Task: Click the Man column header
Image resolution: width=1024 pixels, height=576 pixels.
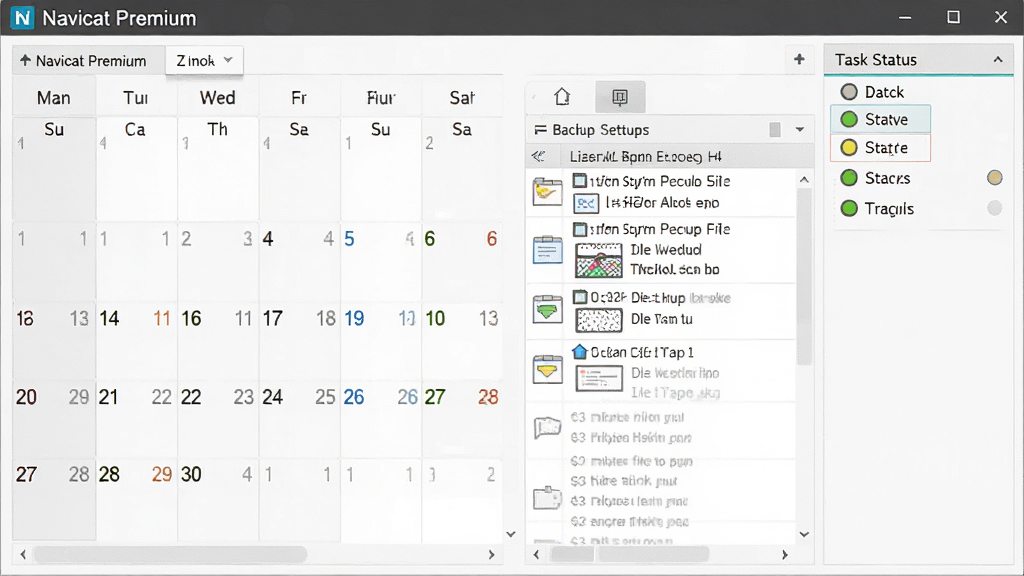Action: pos(54,98)
